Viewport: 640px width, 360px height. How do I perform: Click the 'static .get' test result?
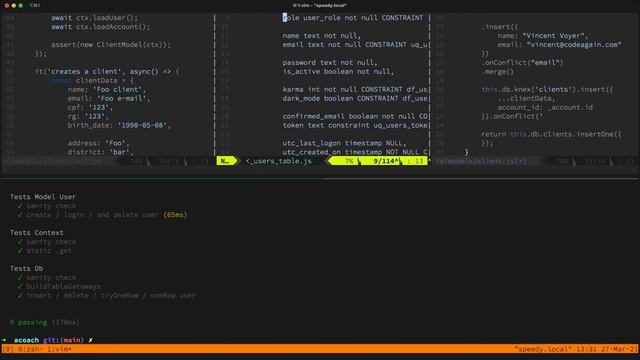pos(49,251)
